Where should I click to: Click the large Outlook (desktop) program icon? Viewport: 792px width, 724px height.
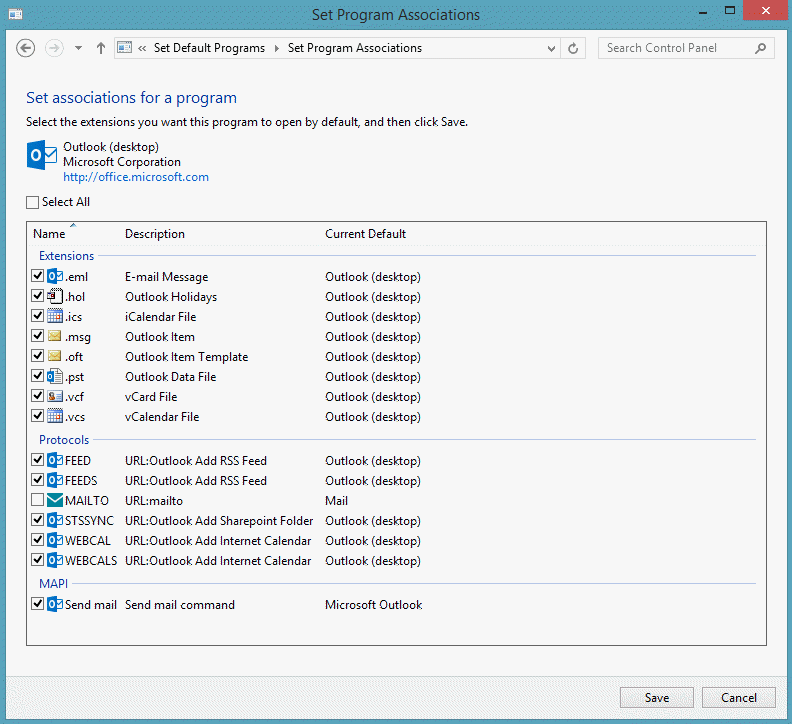[x=41, y=155]
